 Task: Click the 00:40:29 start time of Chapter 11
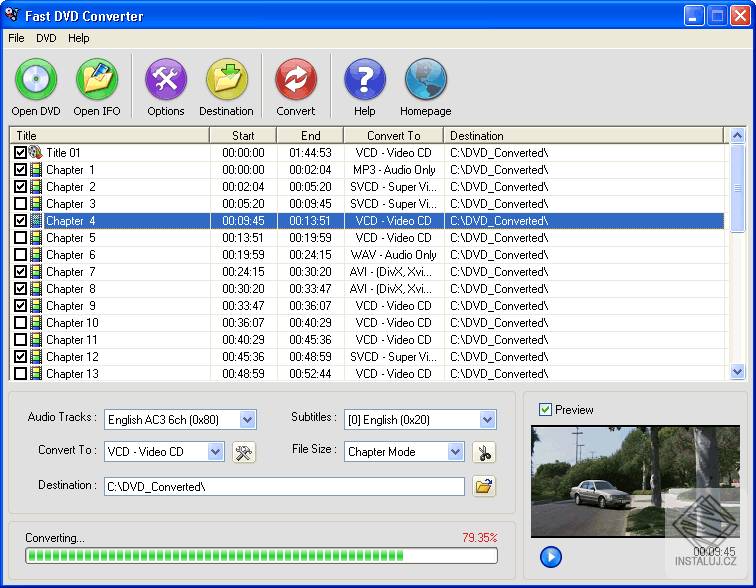243,340
